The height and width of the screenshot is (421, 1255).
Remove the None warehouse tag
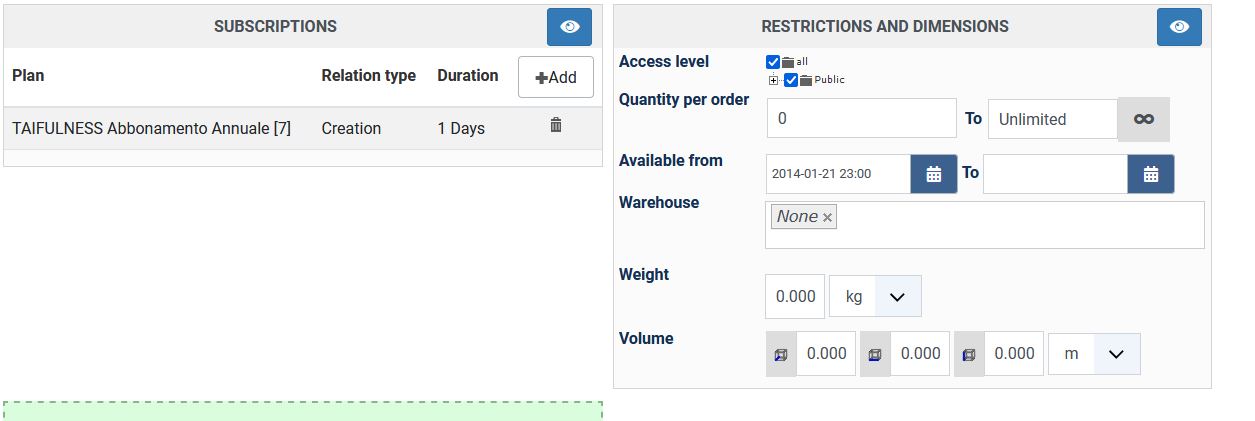pos(827,218)
